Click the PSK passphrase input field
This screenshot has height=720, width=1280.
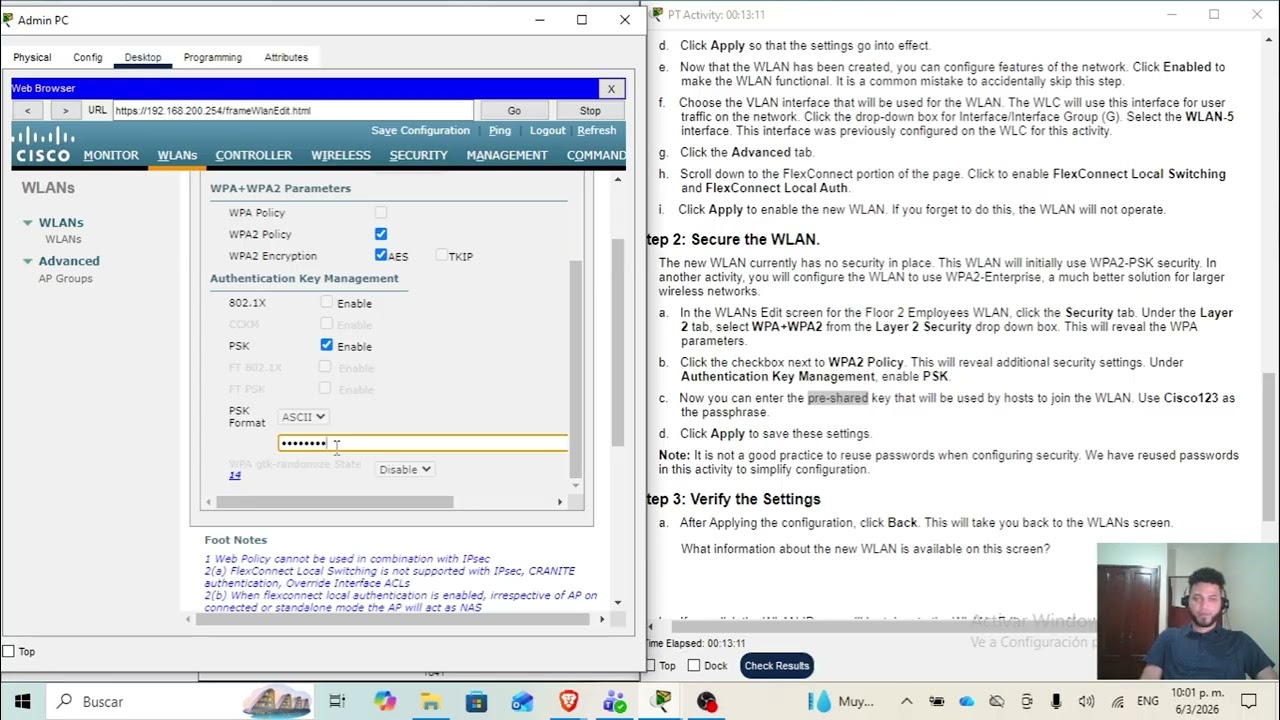[x=423, y=443]
